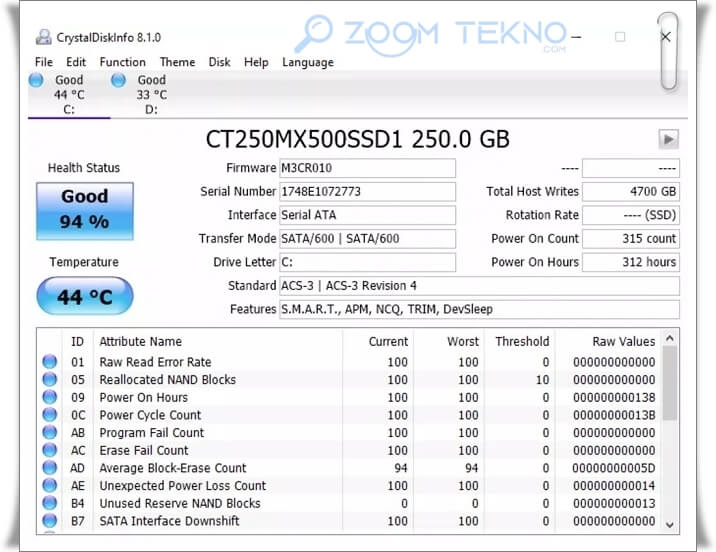716x552 pixels.
Task: Click the status orb for Average Block-Erase Count
Action: click(50, 468)
